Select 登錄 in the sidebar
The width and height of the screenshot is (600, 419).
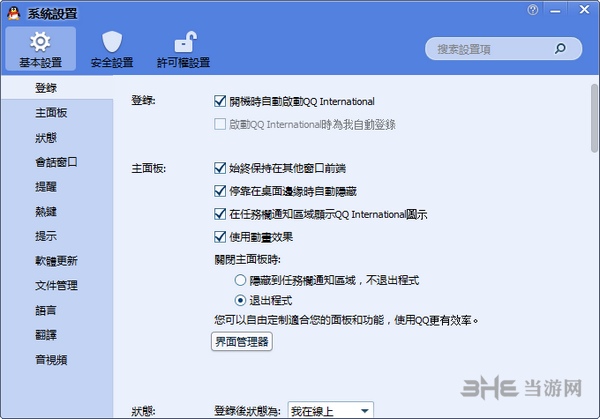click(57, 88)
